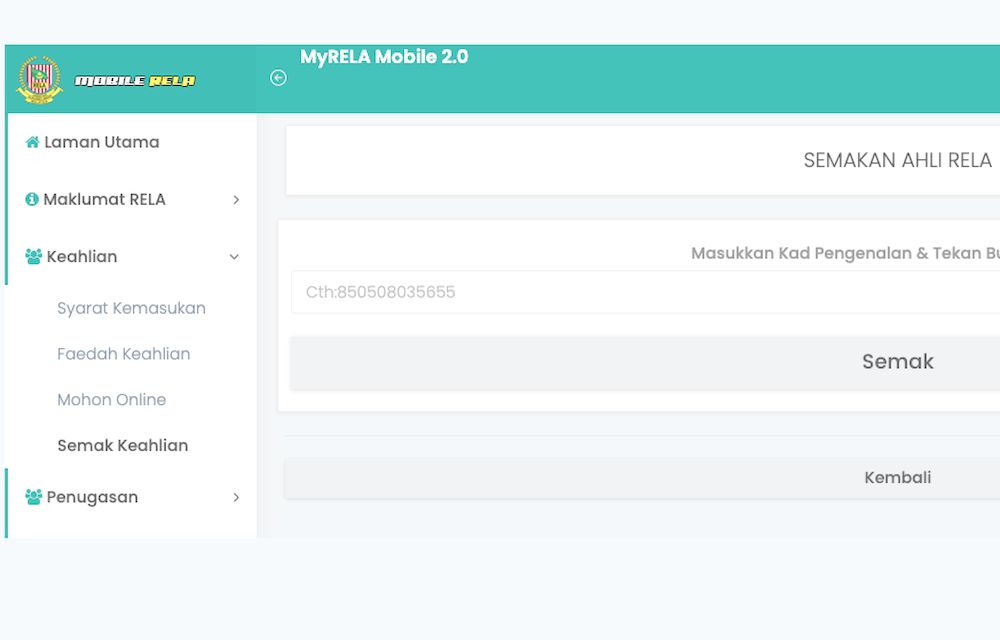The height and width of the screenshot is (640, 1000).
Task: Open Faedah Keahlian page
Action: (x=124, y=354)
